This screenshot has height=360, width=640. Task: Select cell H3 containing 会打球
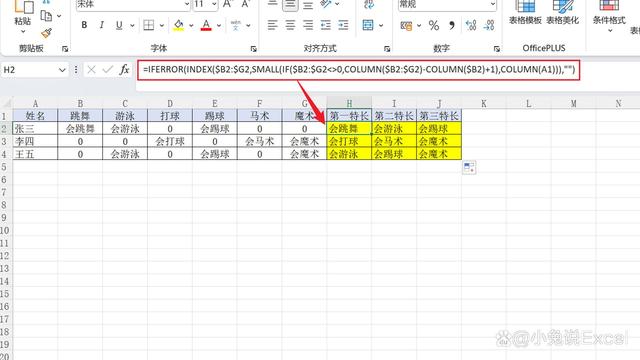[x=349, y=142]
